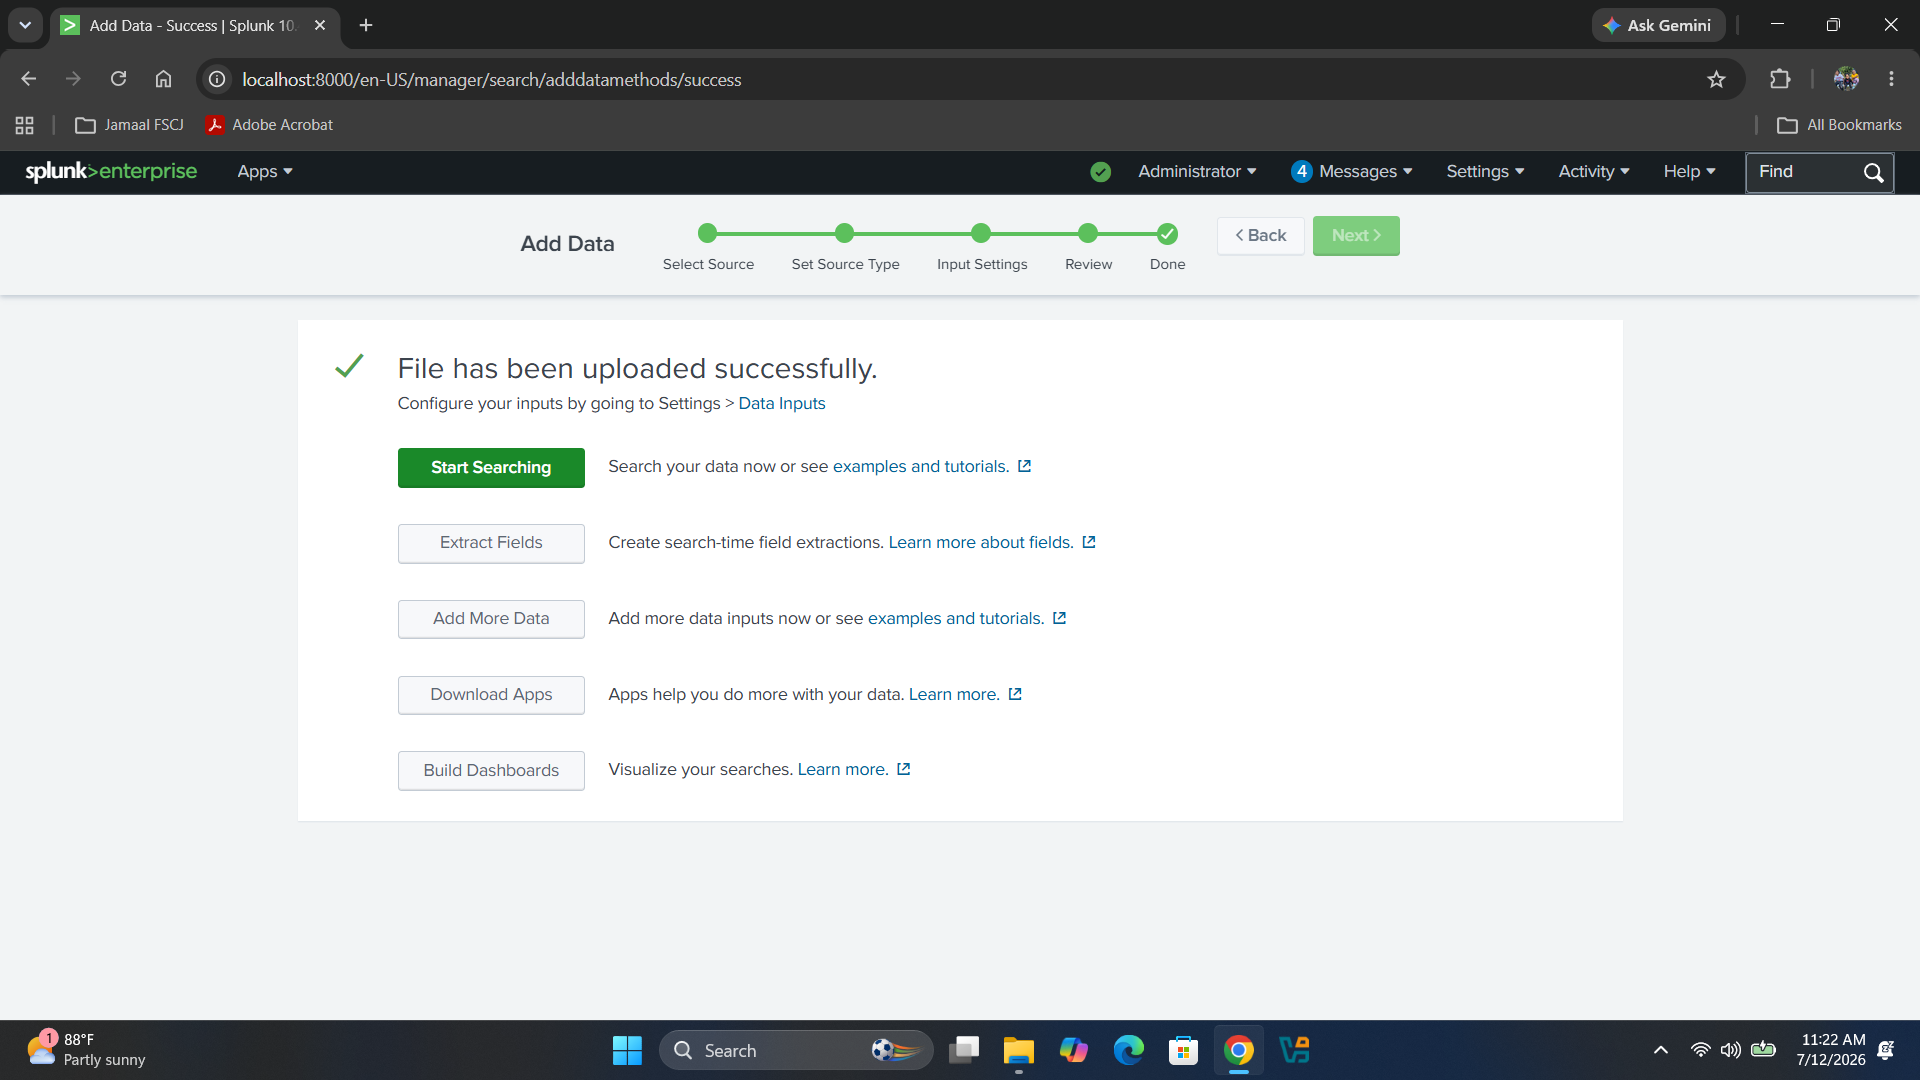The width and height of the screenshot is (1920, 1080).
Task: Go to the browser home icon
Action: tap(163, 79)
